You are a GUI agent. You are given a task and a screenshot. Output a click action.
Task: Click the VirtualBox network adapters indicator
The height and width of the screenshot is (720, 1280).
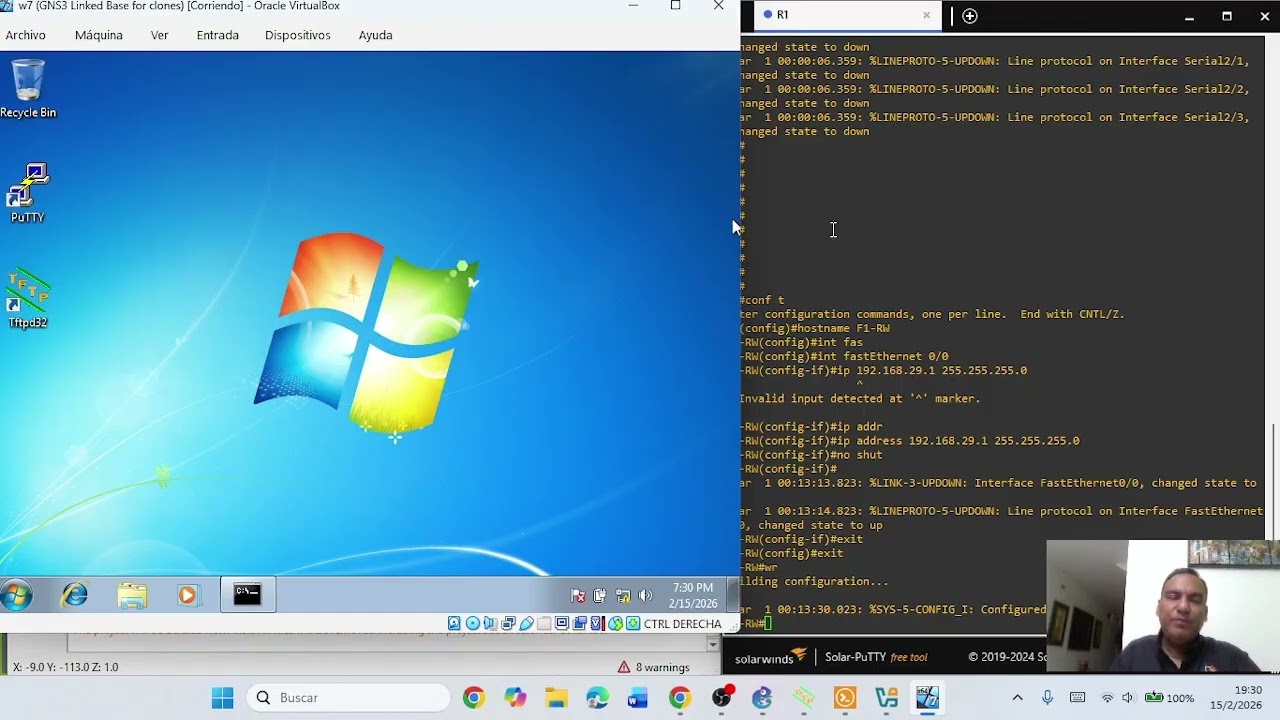(x=508, y=624)
